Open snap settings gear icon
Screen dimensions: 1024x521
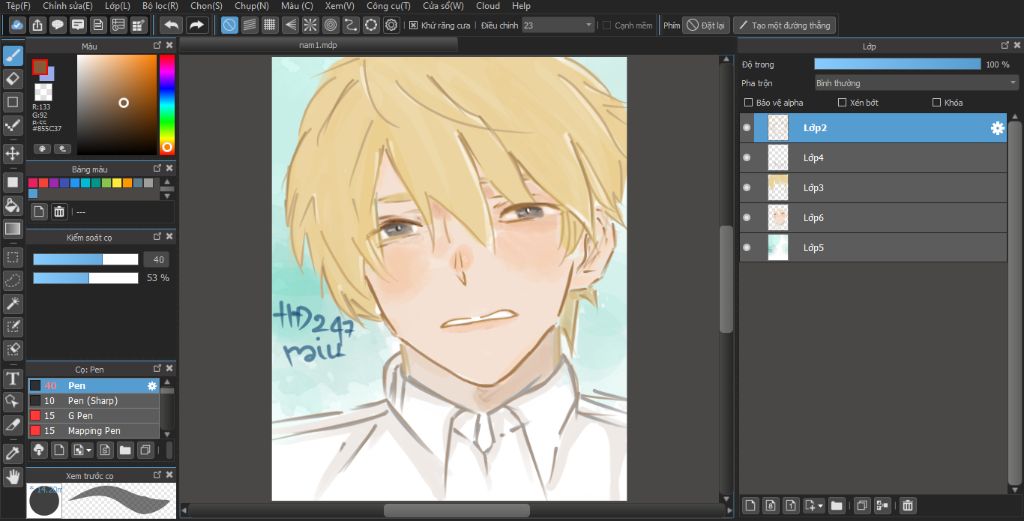pyautogui.click(x=391, y=25)
